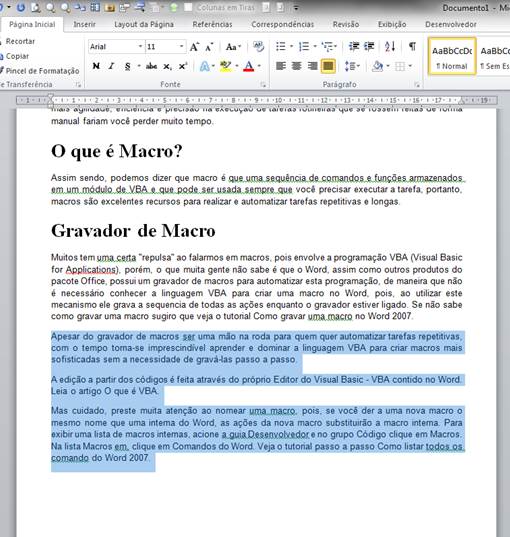Image resolution: width=510 pixels, height=537 pixels.
Task: Click the bullet list icon
Action: tap(281, 46)
